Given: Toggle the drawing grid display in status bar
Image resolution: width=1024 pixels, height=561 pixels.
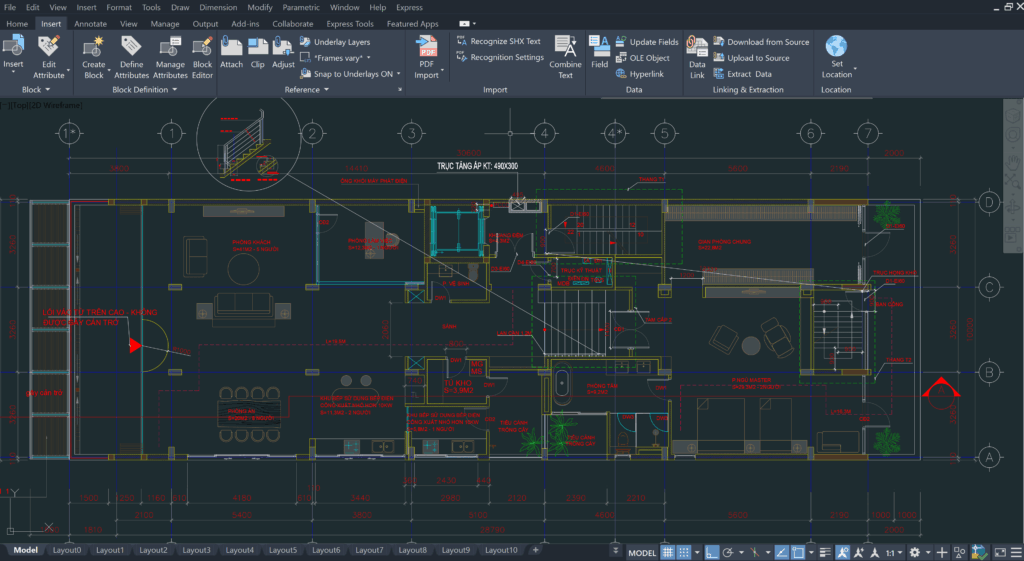Looking at the screenshot, I should coord(668,552).
